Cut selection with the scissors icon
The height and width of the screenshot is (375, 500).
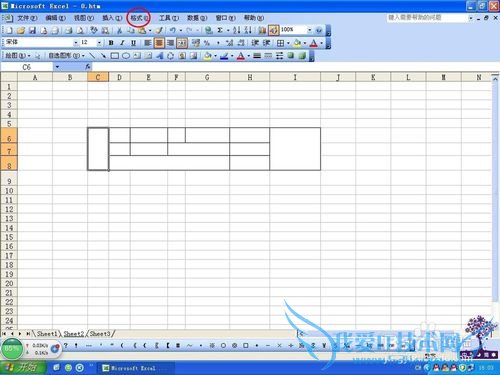(119, 30)
